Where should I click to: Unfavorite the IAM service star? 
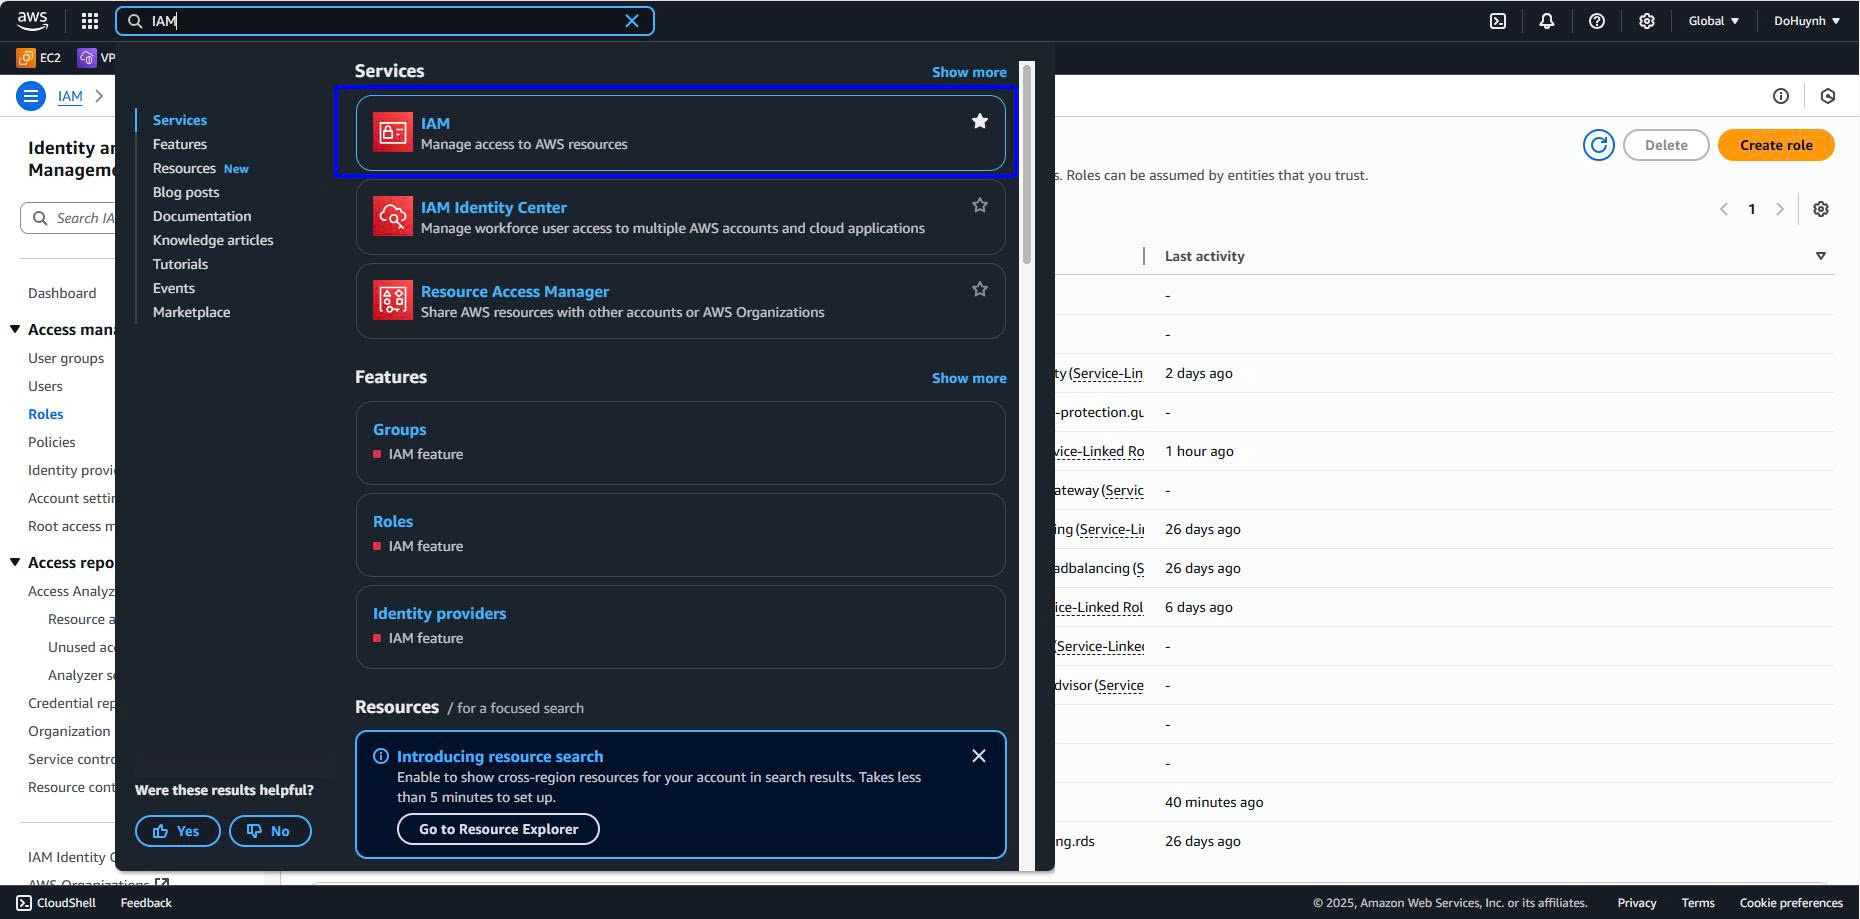pos(979,121)
